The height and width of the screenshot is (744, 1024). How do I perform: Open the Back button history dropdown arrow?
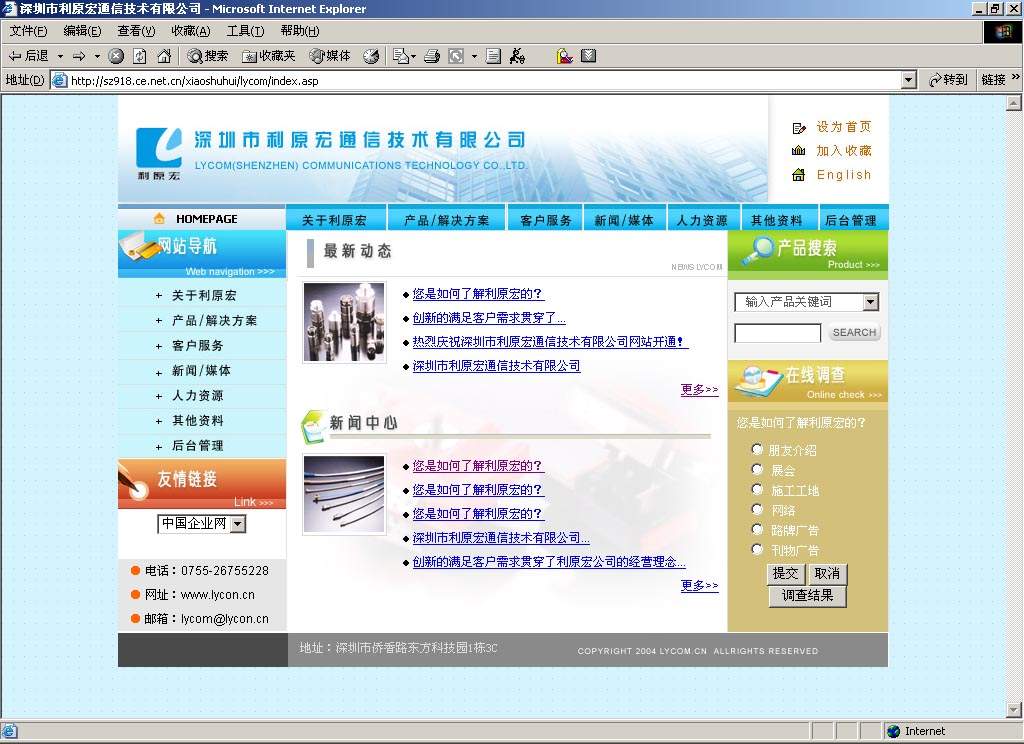(60, 56)
